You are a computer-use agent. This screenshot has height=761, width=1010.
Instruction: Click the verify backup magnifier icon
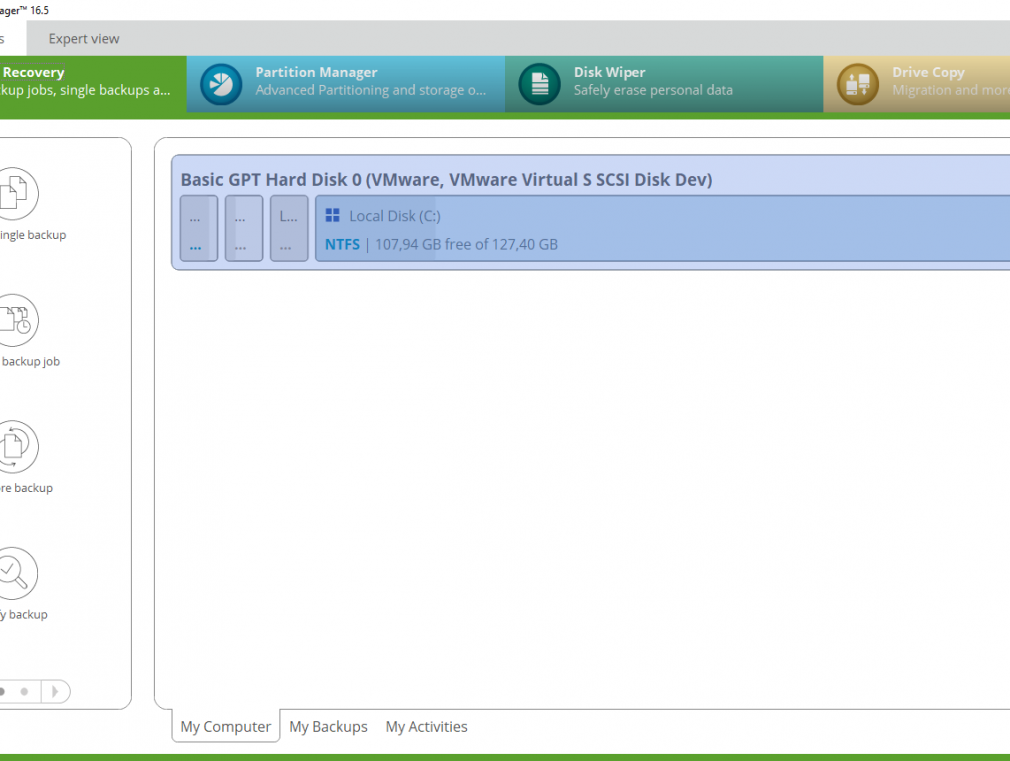pyautogui.click(x=14, y=573)
